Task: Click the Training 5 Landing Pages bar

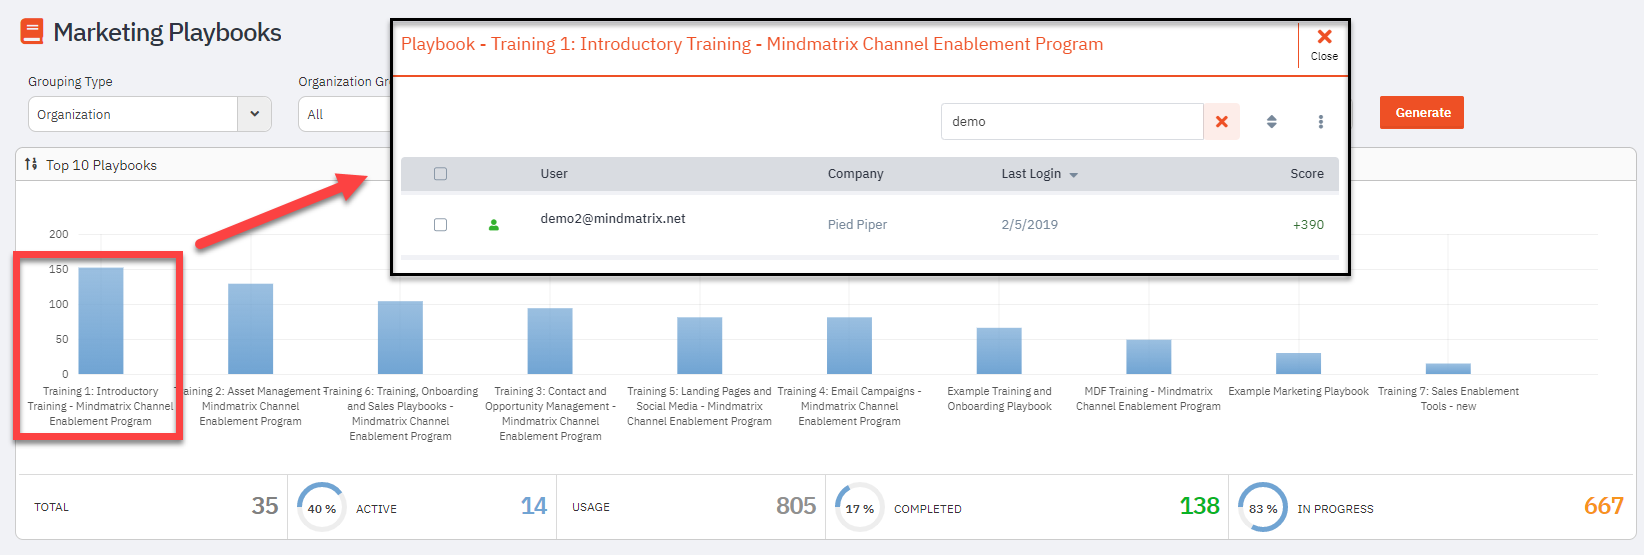Action: pyautogui.click(x=700, y=346)
